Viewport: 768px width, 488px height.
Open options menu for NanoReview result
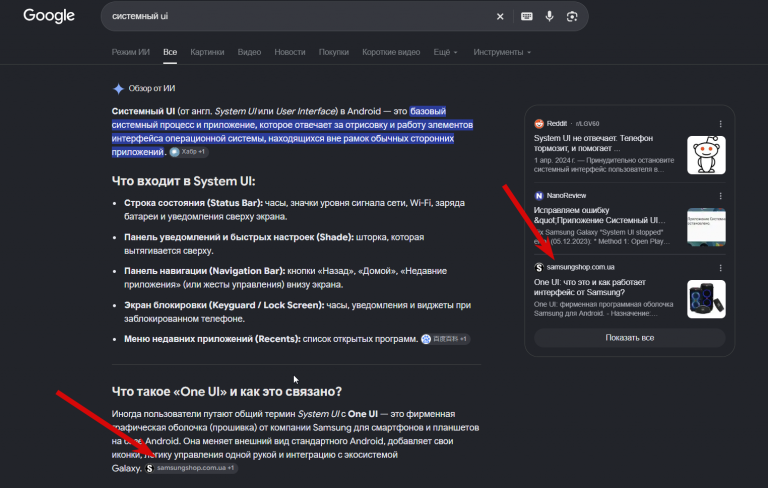(720, 196)
